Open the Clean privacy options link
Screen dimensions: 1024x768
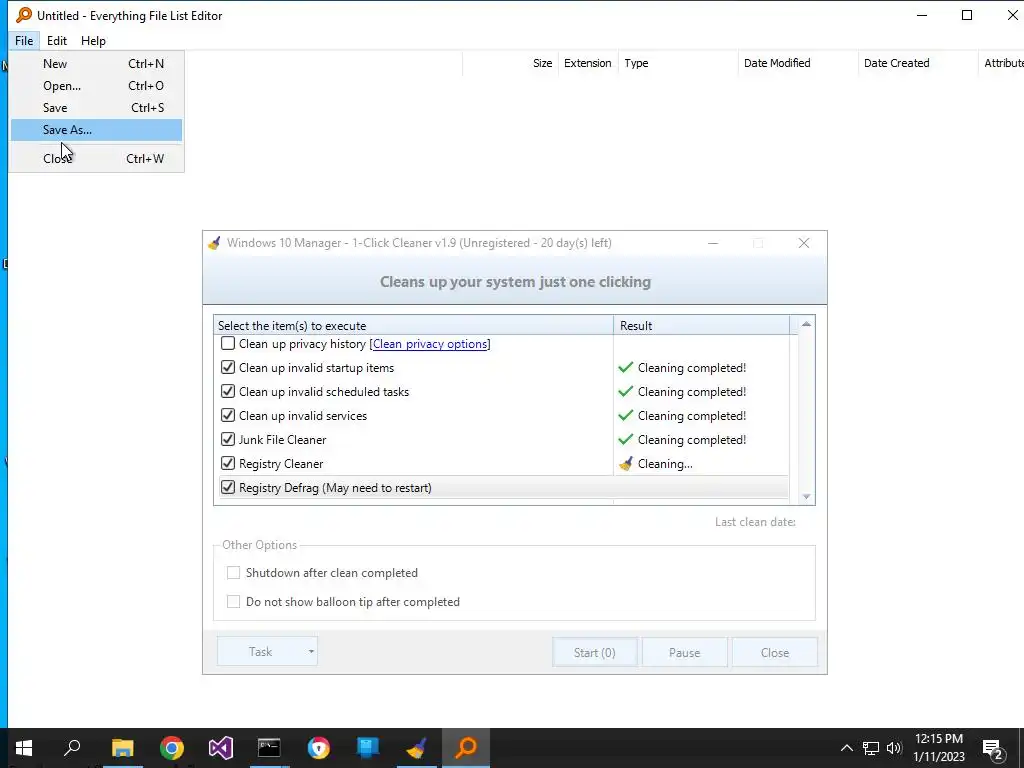[430, 344]
